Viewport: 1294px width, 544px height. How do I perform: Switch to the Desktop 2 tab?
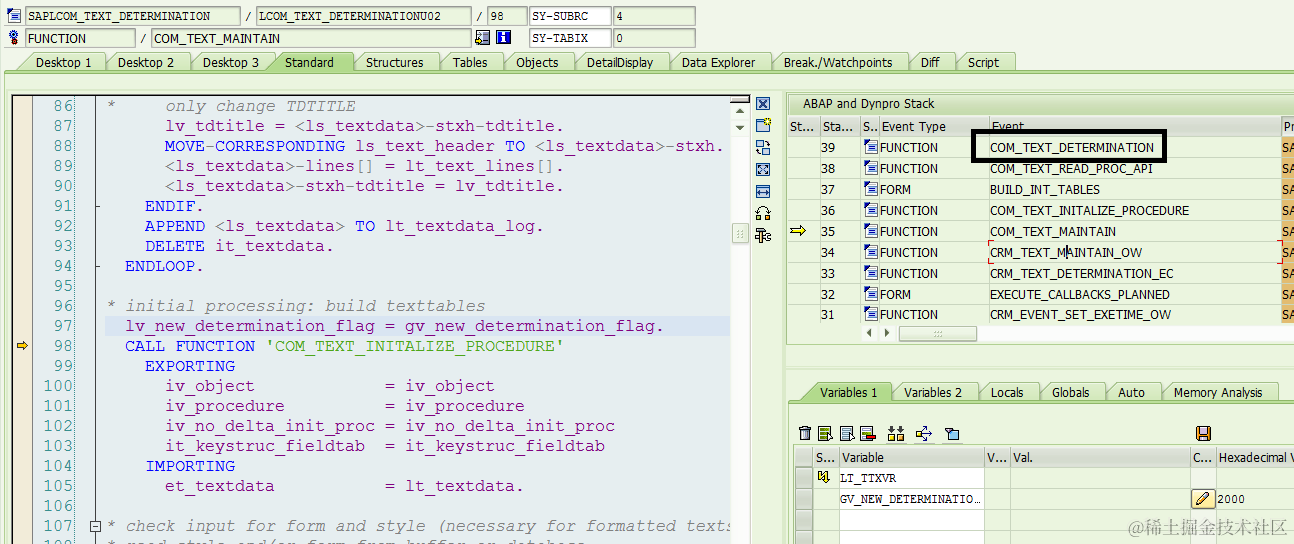click(146, 62)
